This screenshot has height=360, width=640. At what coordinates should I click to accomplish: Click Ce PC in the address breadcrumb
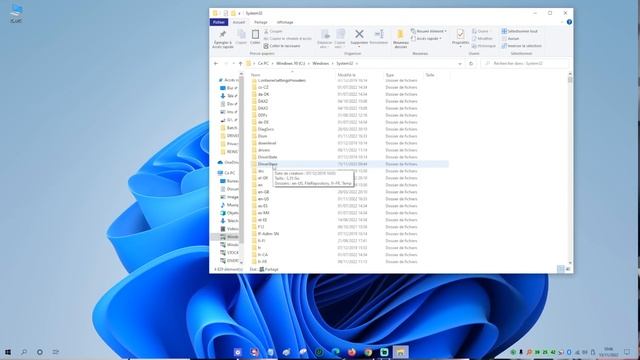(x=263, y=64)
